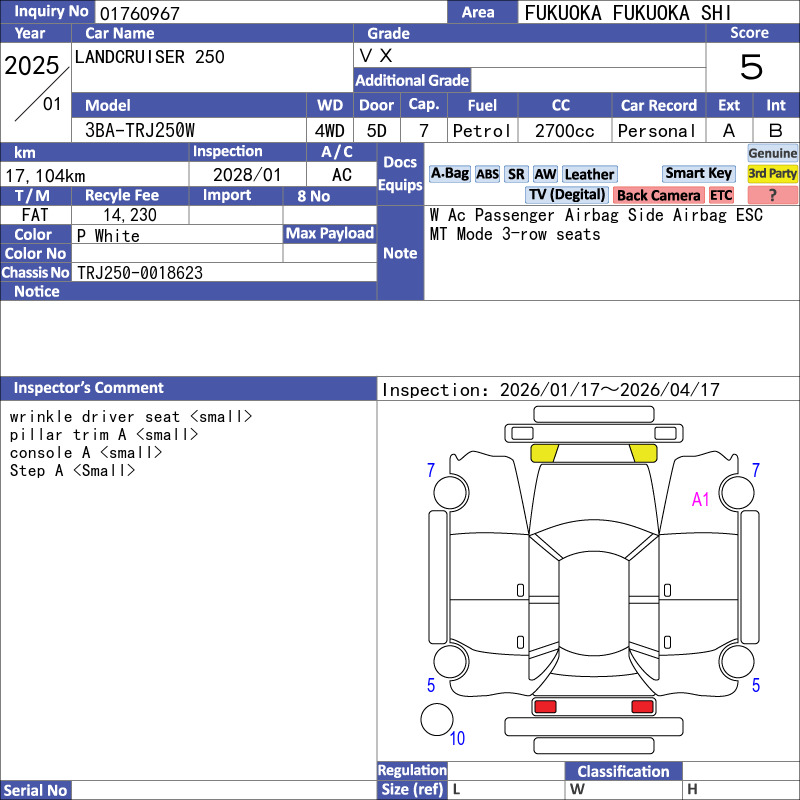800x800 pixels.
Task: Select the ABS equipment badge
Action: (x=487, y=174)
